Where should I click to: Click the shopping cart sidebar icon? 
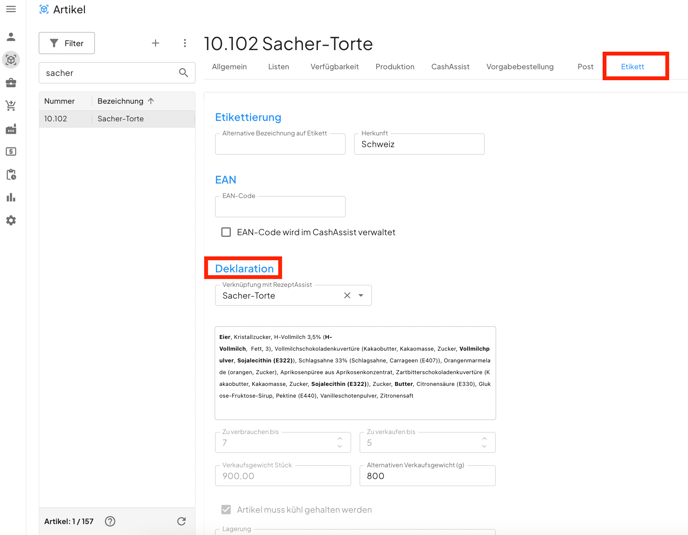(11, 106)
